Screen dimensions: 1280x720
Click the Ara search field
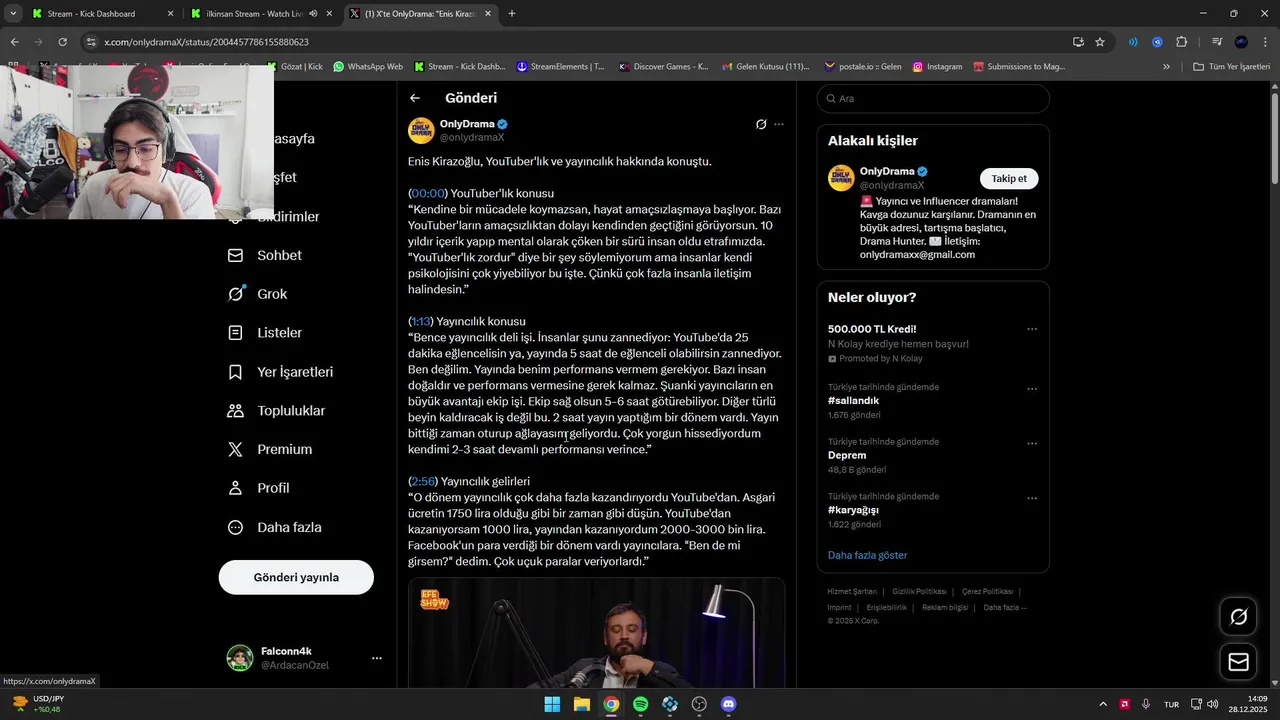tap(933, 99)
